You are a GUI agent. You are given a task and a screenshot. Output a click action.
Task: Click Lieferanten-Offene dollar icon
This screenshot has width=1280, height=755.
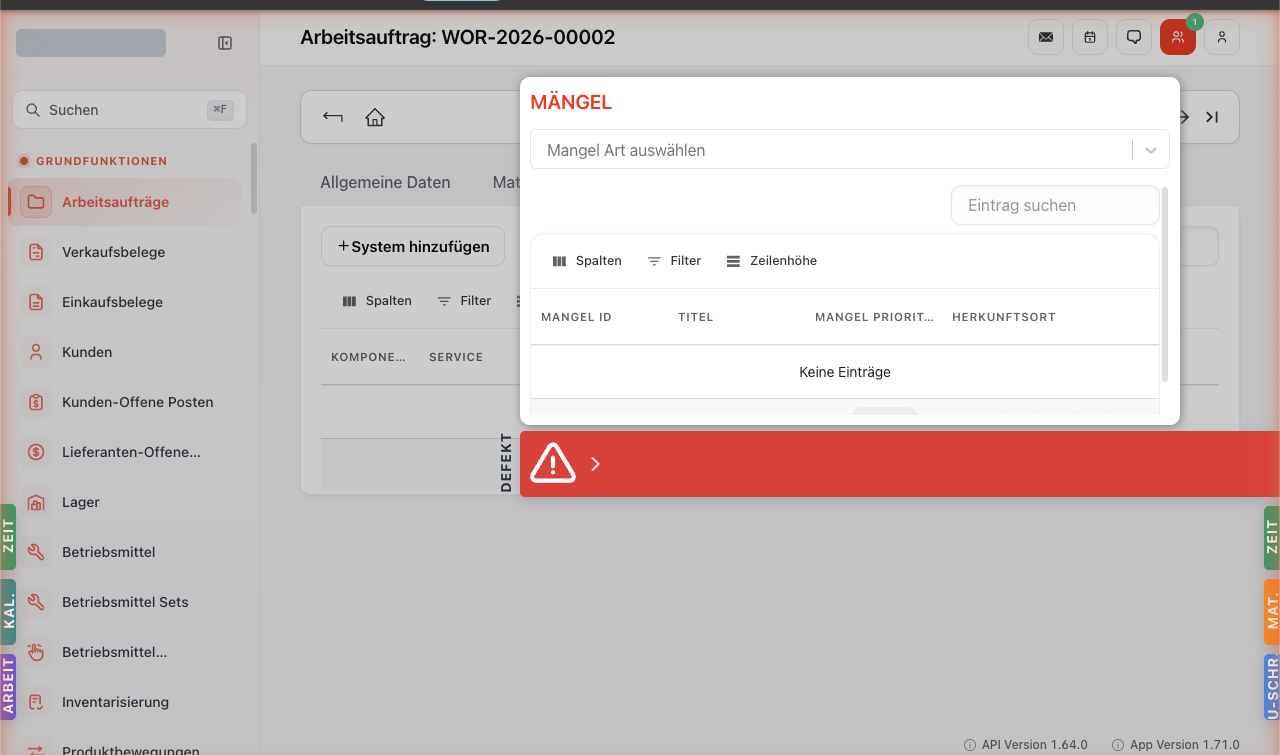click(37, 452)
